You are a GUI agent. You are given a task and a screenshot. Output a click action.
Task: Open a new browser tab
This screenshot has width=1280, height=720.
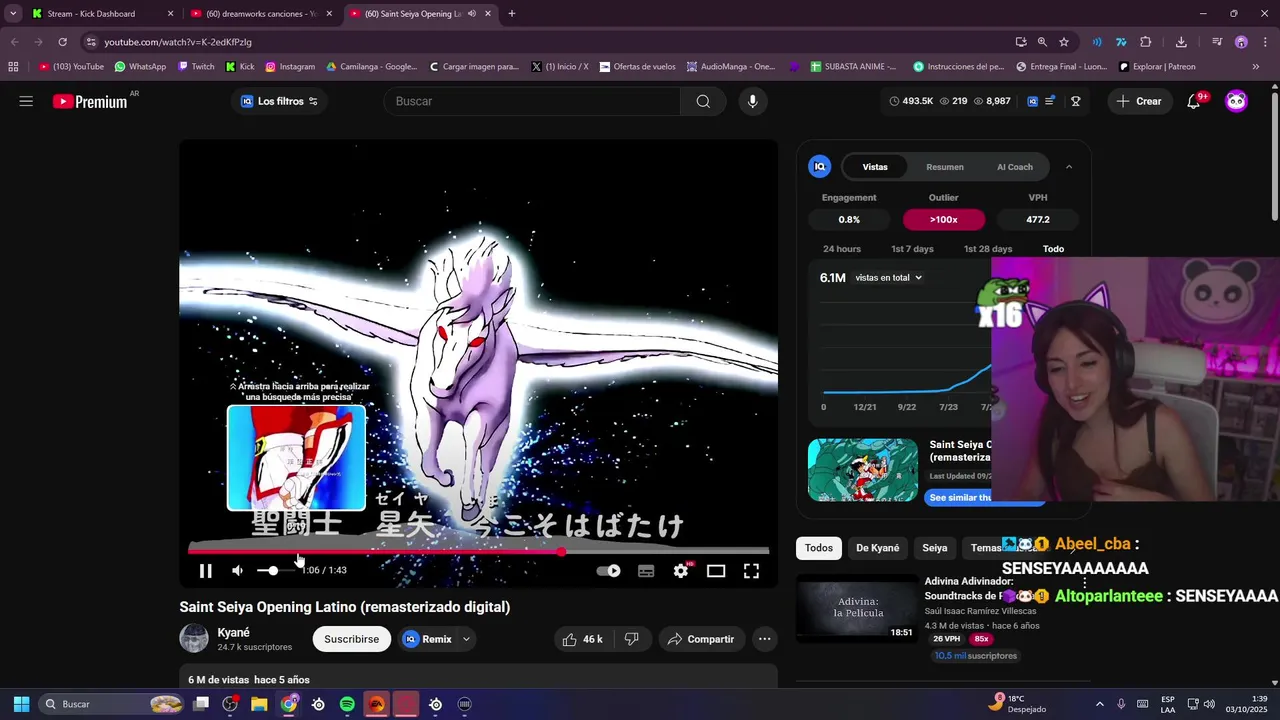pyautogui.click(x=512, y=14)
